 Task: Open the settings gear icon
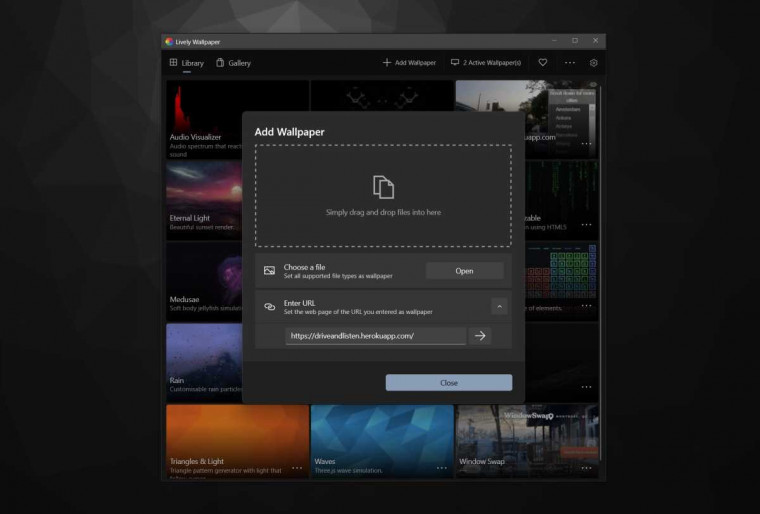point(593,63)
